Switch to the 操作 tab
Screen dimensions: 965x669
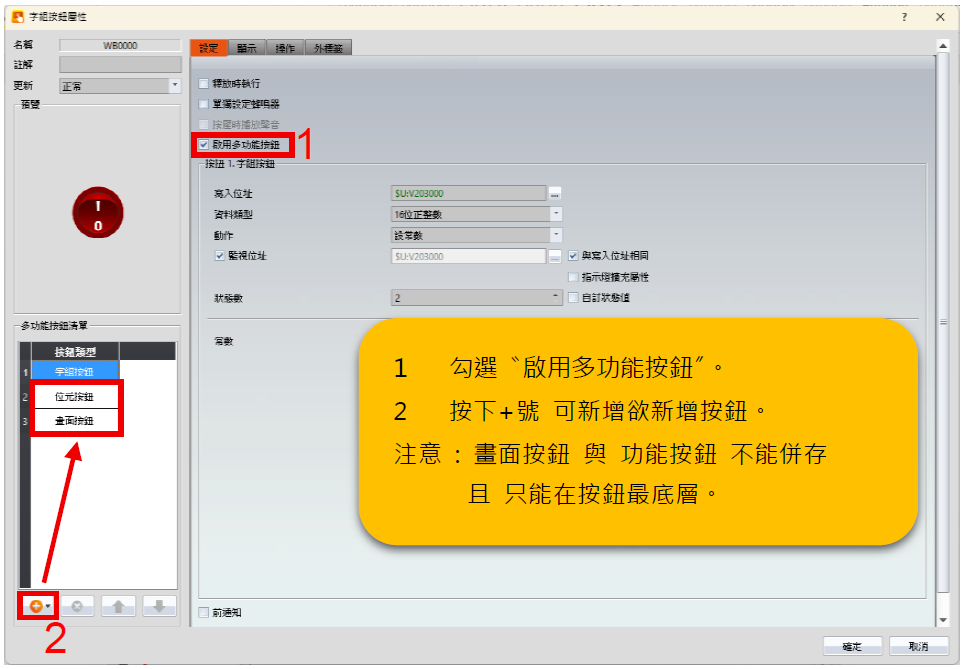click(x=285, y=48)
